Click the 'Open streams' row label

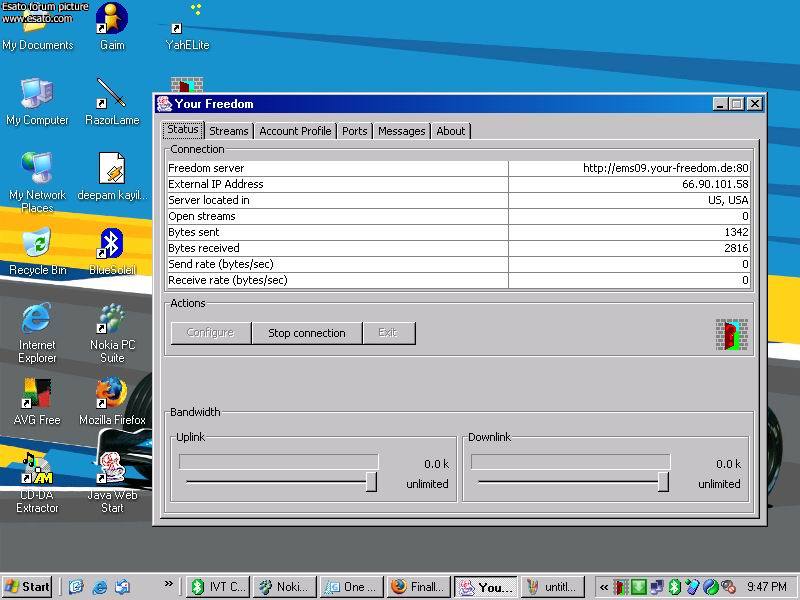[202, 216]
